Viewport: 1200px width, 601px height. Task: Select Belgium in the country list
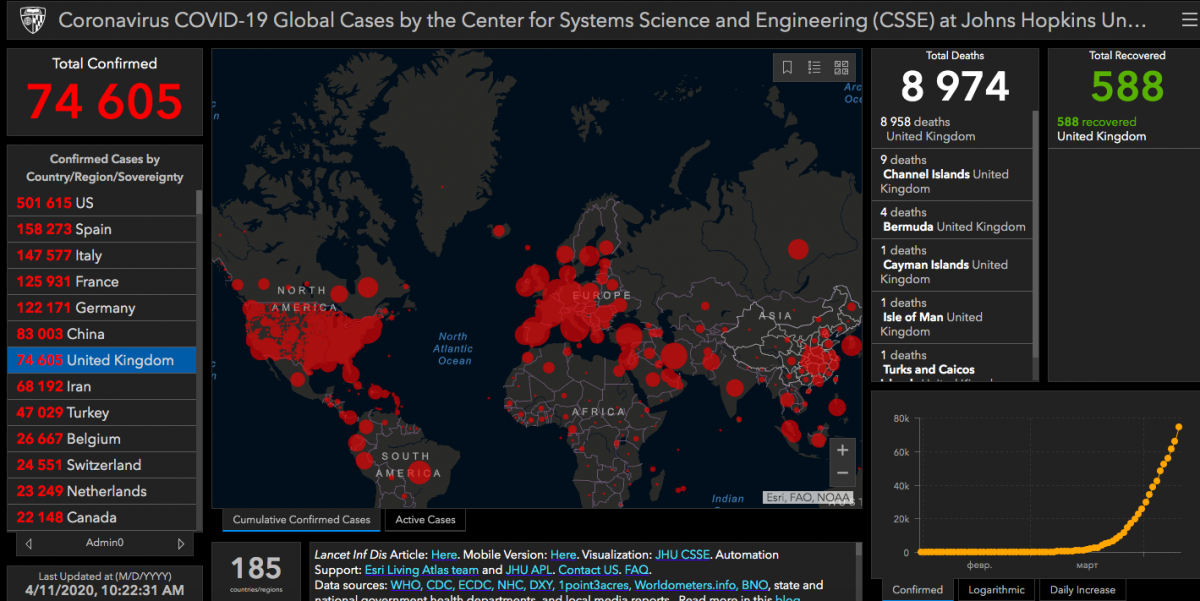point(102,438)
